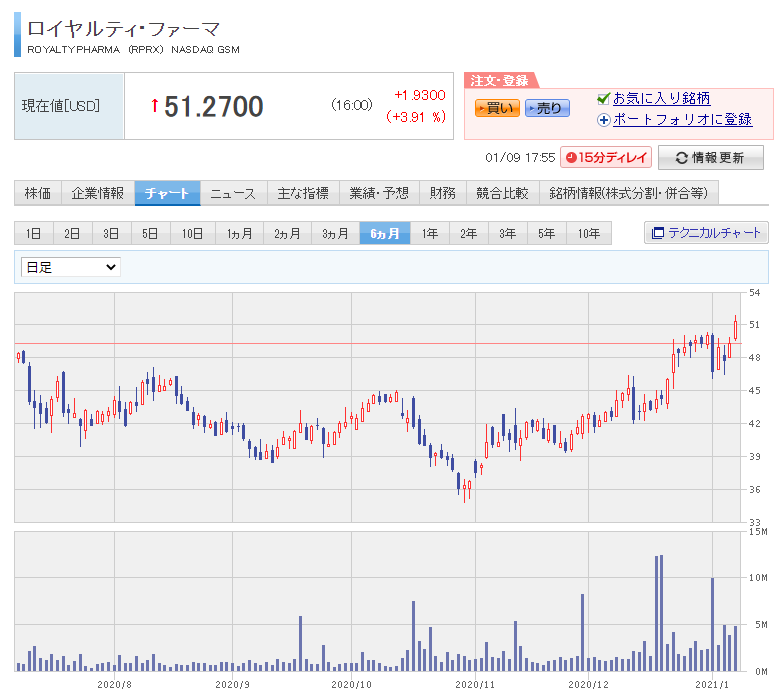Select the 1日 chart range
The image size is (779, 698).
34,233
